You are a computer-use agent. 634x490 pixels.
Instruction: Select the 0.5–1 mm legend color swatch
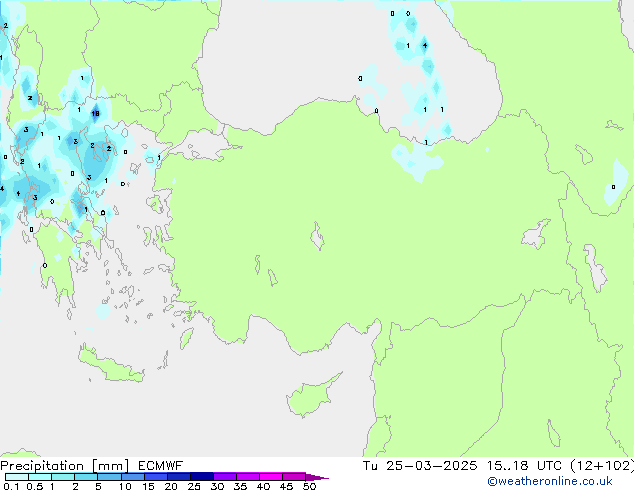(40, 477)
